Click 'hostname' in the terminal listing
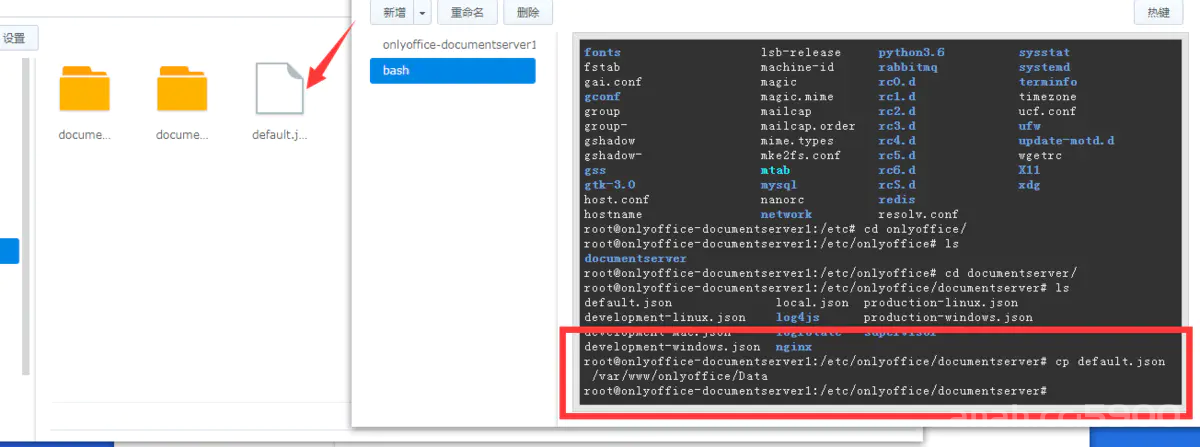 coord(613,214)
